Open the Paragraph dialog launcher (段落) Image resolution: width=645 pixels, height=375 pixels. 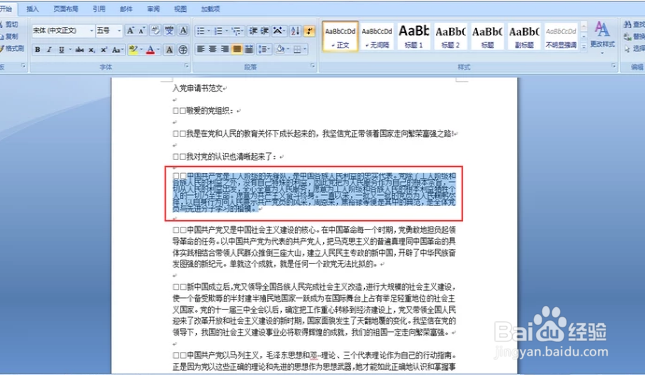point(313,66)
